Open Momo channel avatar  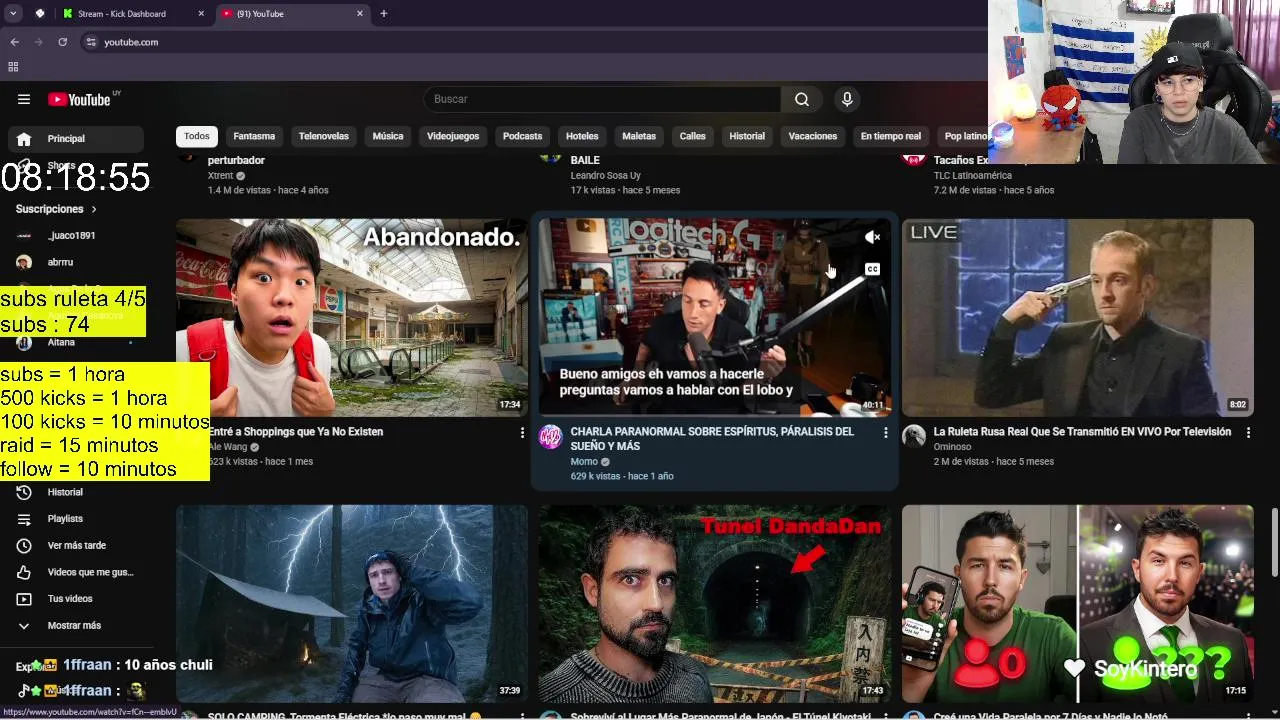tap(551, 437)
